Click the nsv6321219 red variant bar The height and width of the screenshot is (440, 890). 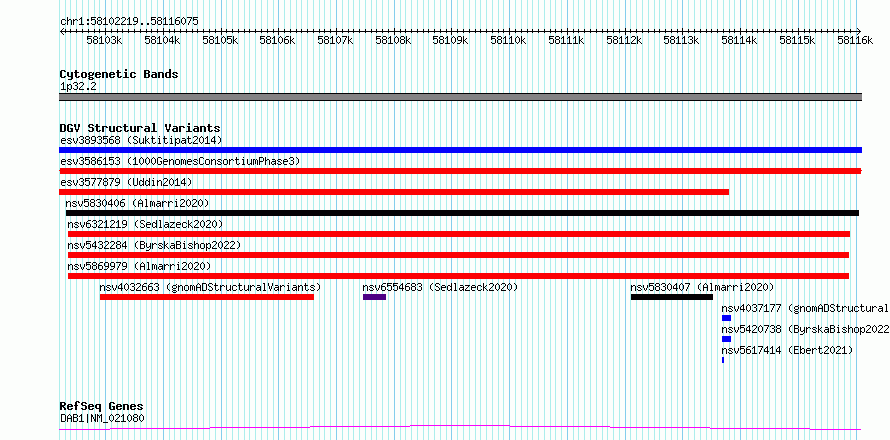coord(459,234)
